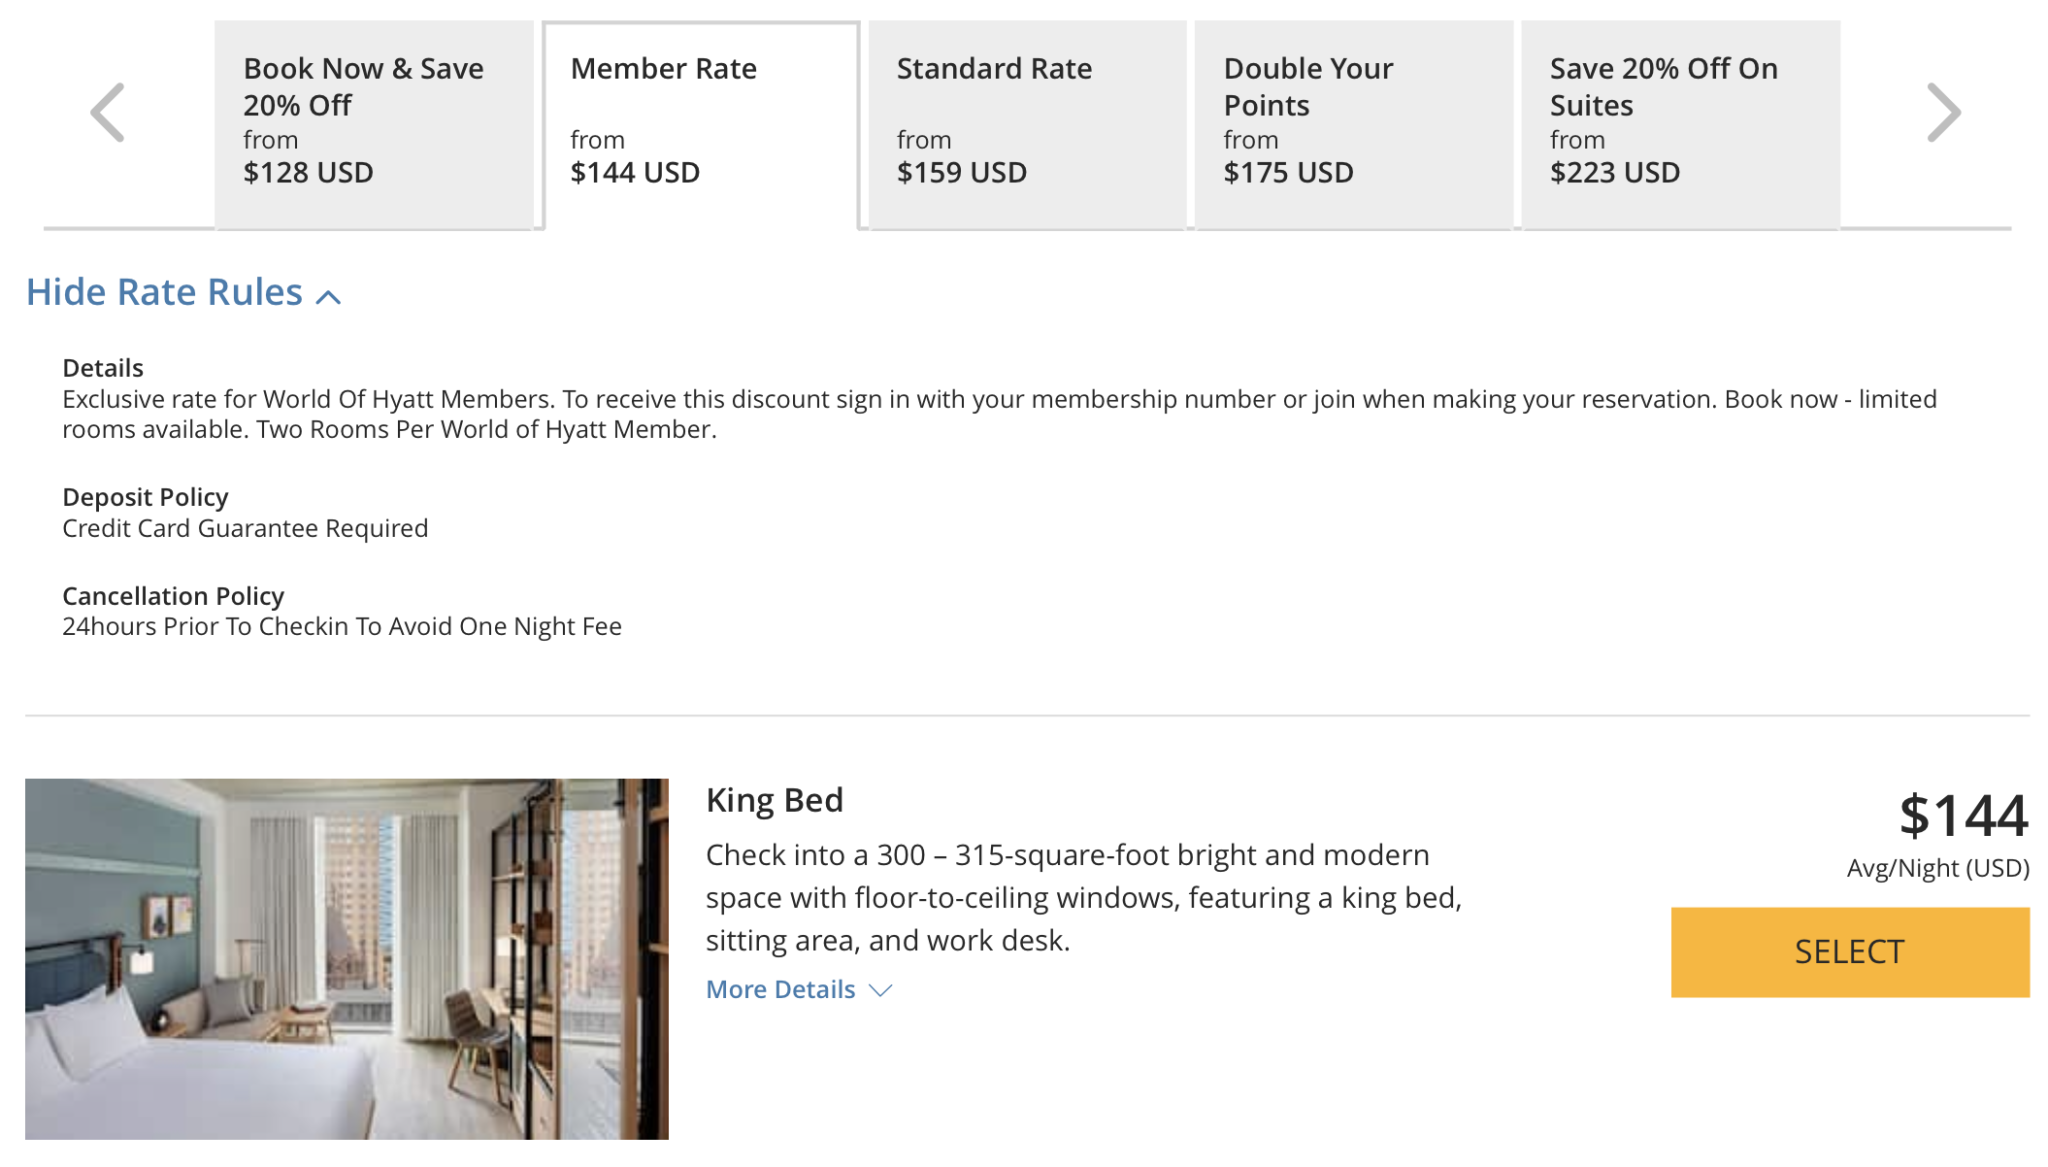Image resolution: width=2048 pixels, height=1167 pixels.
Task: Click the right carousel arrow for rates
Action: point(1943,113)
